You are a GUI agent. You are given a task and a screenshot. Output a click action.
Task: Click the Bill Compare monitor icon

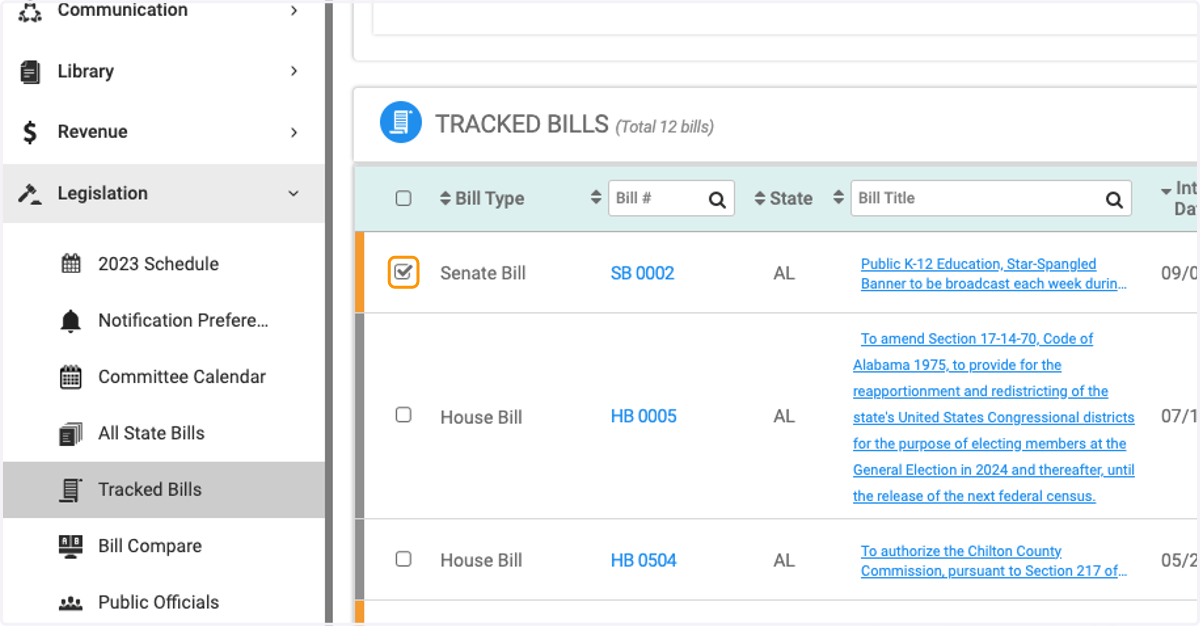71,546
